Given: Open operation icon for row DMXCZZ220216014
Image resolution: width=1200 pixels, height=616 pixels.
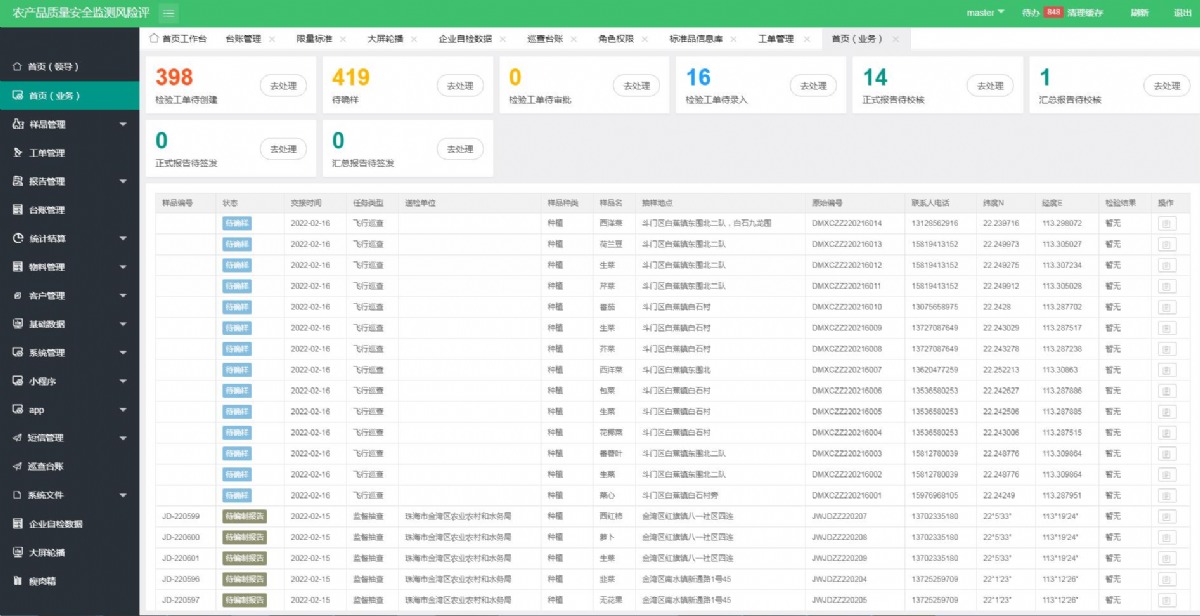Looking at the screenshot, I should tap(1166, 223).
